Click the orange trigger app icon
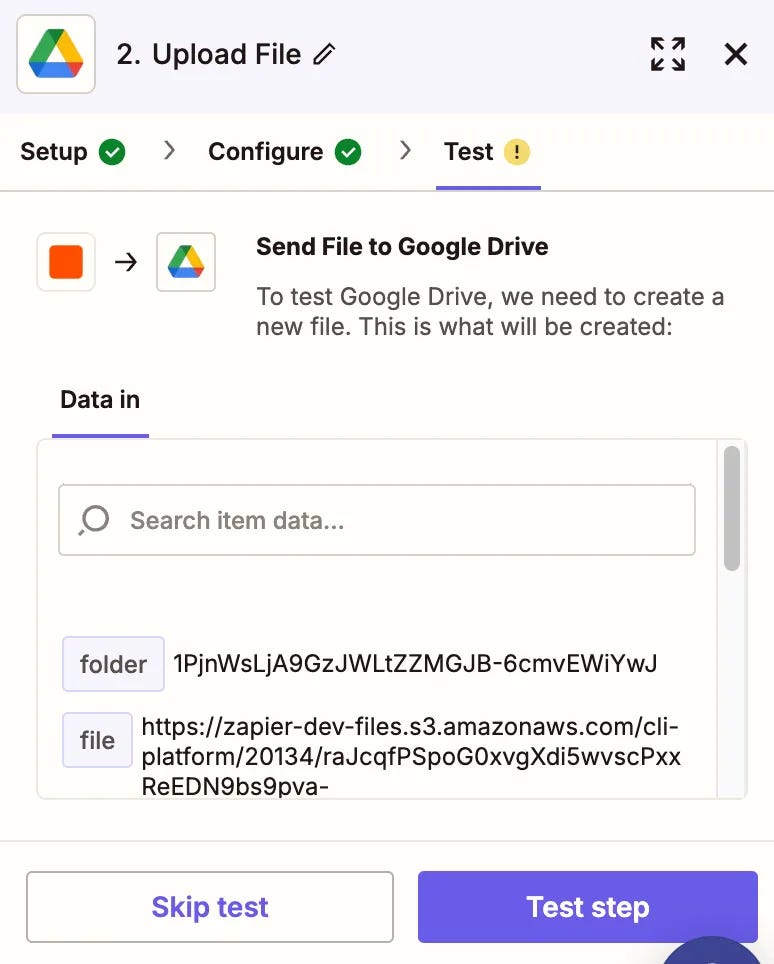This screenshot has height=964, width=774. pyautogui.click(x=66, y=262)
